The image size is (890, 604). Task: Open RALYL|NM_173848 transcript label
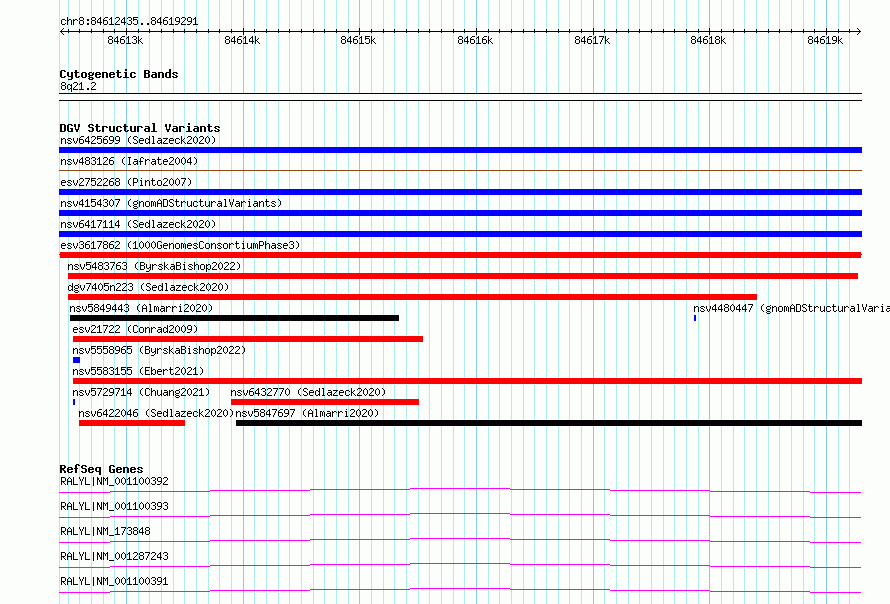pos(105,531)
